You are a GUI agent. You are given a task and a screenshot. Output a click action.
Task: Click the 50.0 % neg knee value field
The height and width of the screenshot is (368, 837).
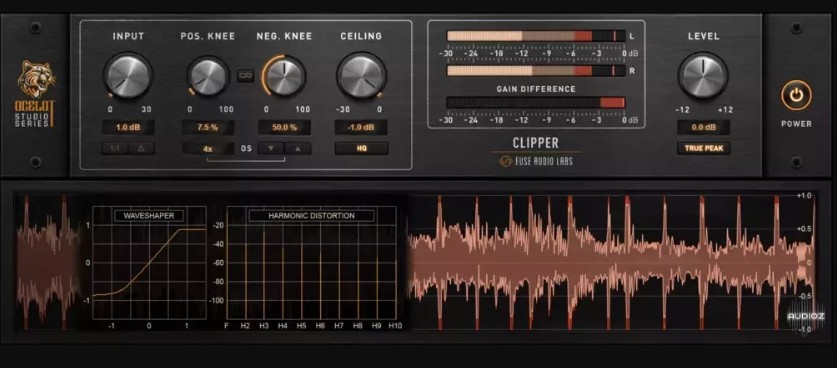point(285,128)
